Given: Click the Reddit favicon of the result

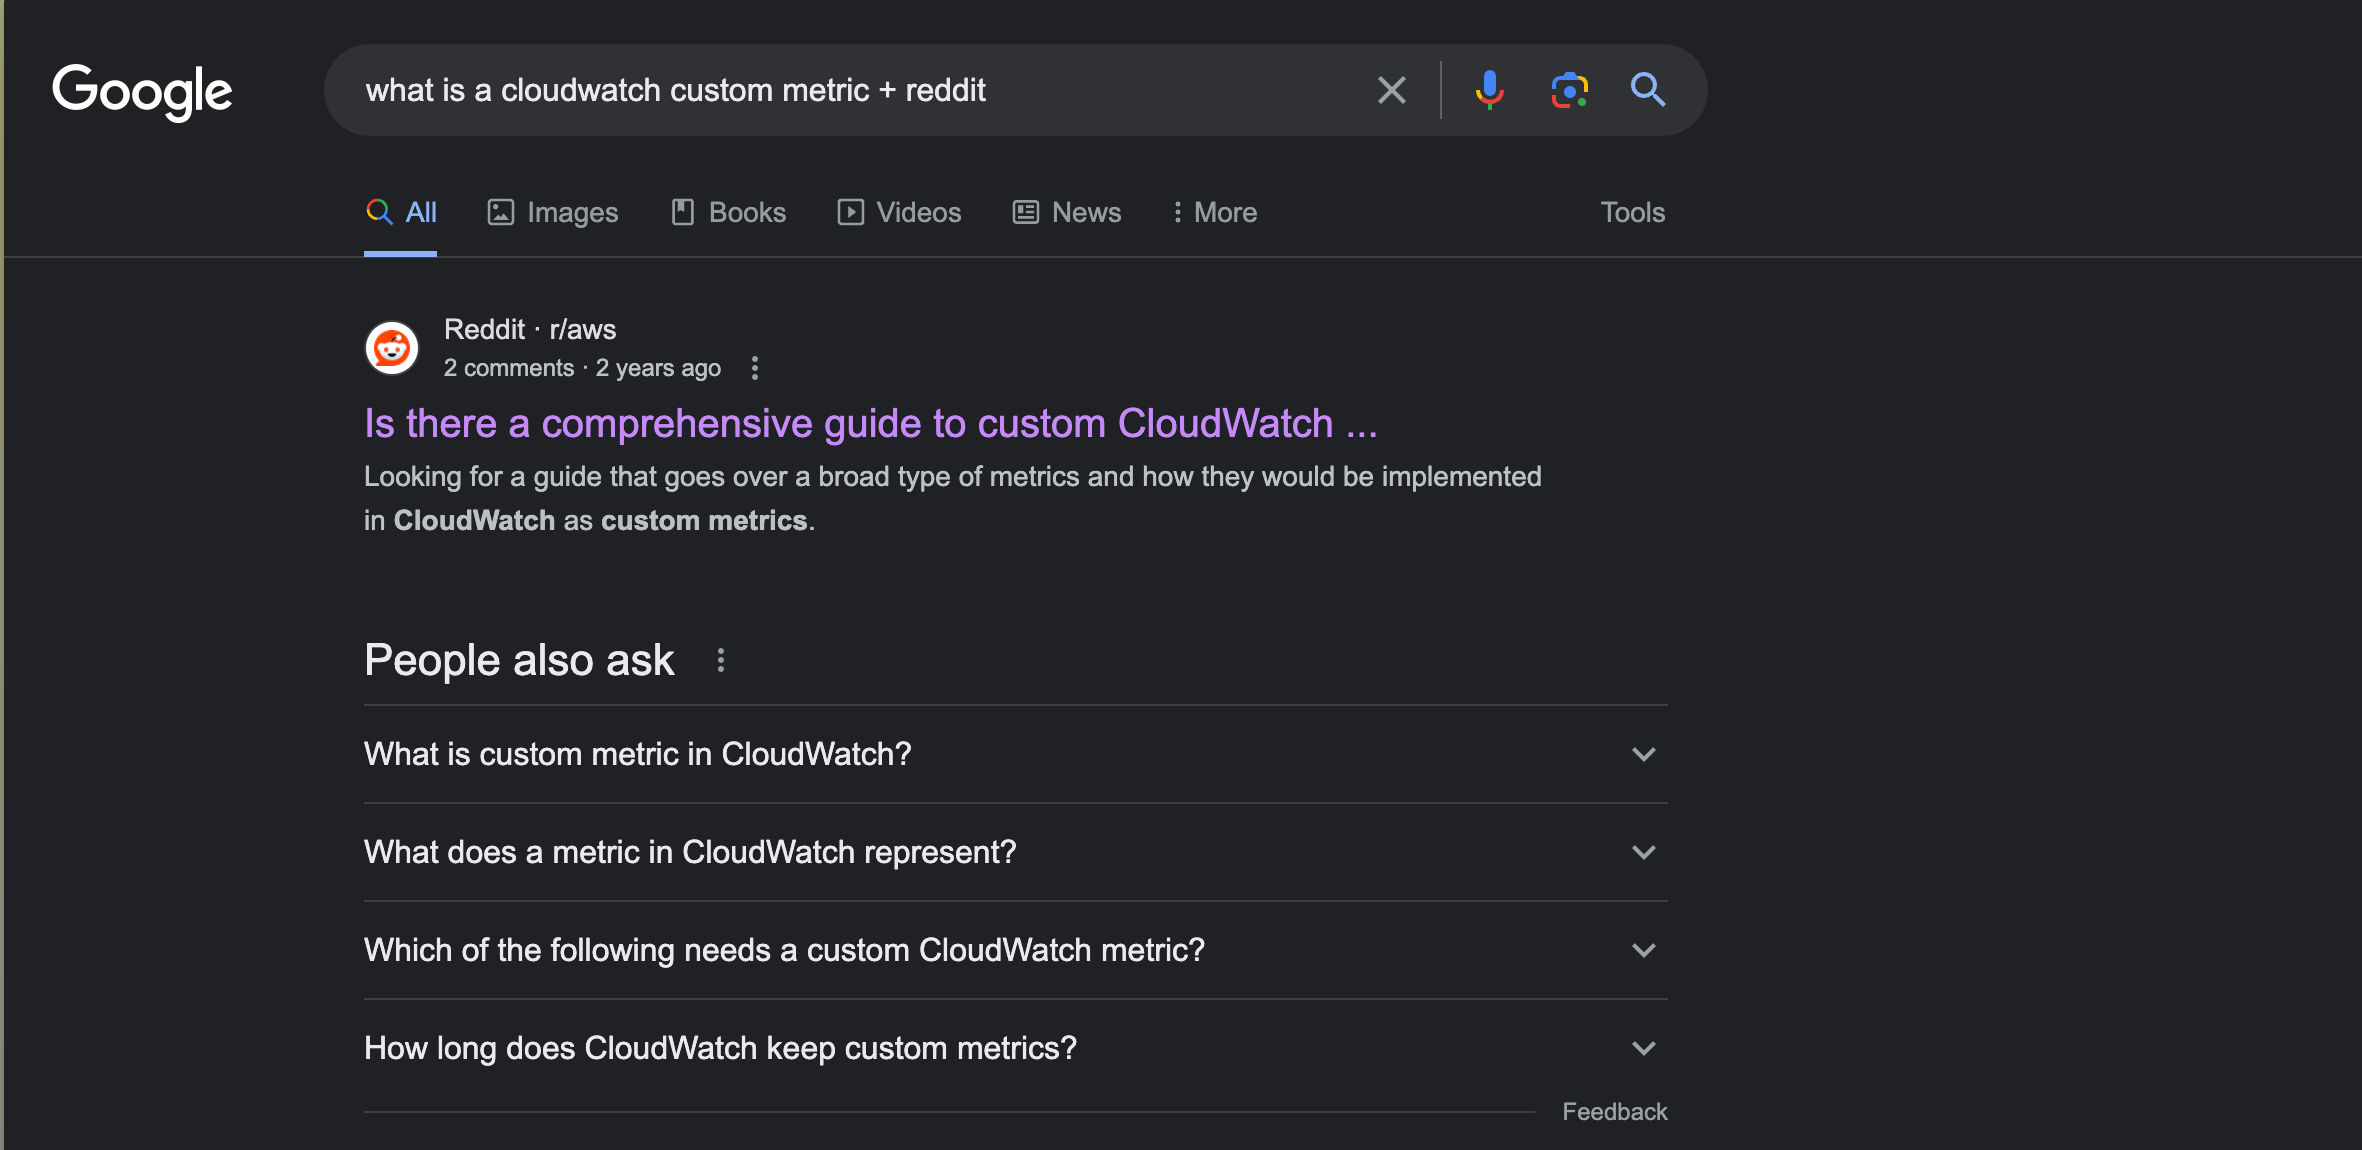Looking at the screenshot, I should pos(392,348).
